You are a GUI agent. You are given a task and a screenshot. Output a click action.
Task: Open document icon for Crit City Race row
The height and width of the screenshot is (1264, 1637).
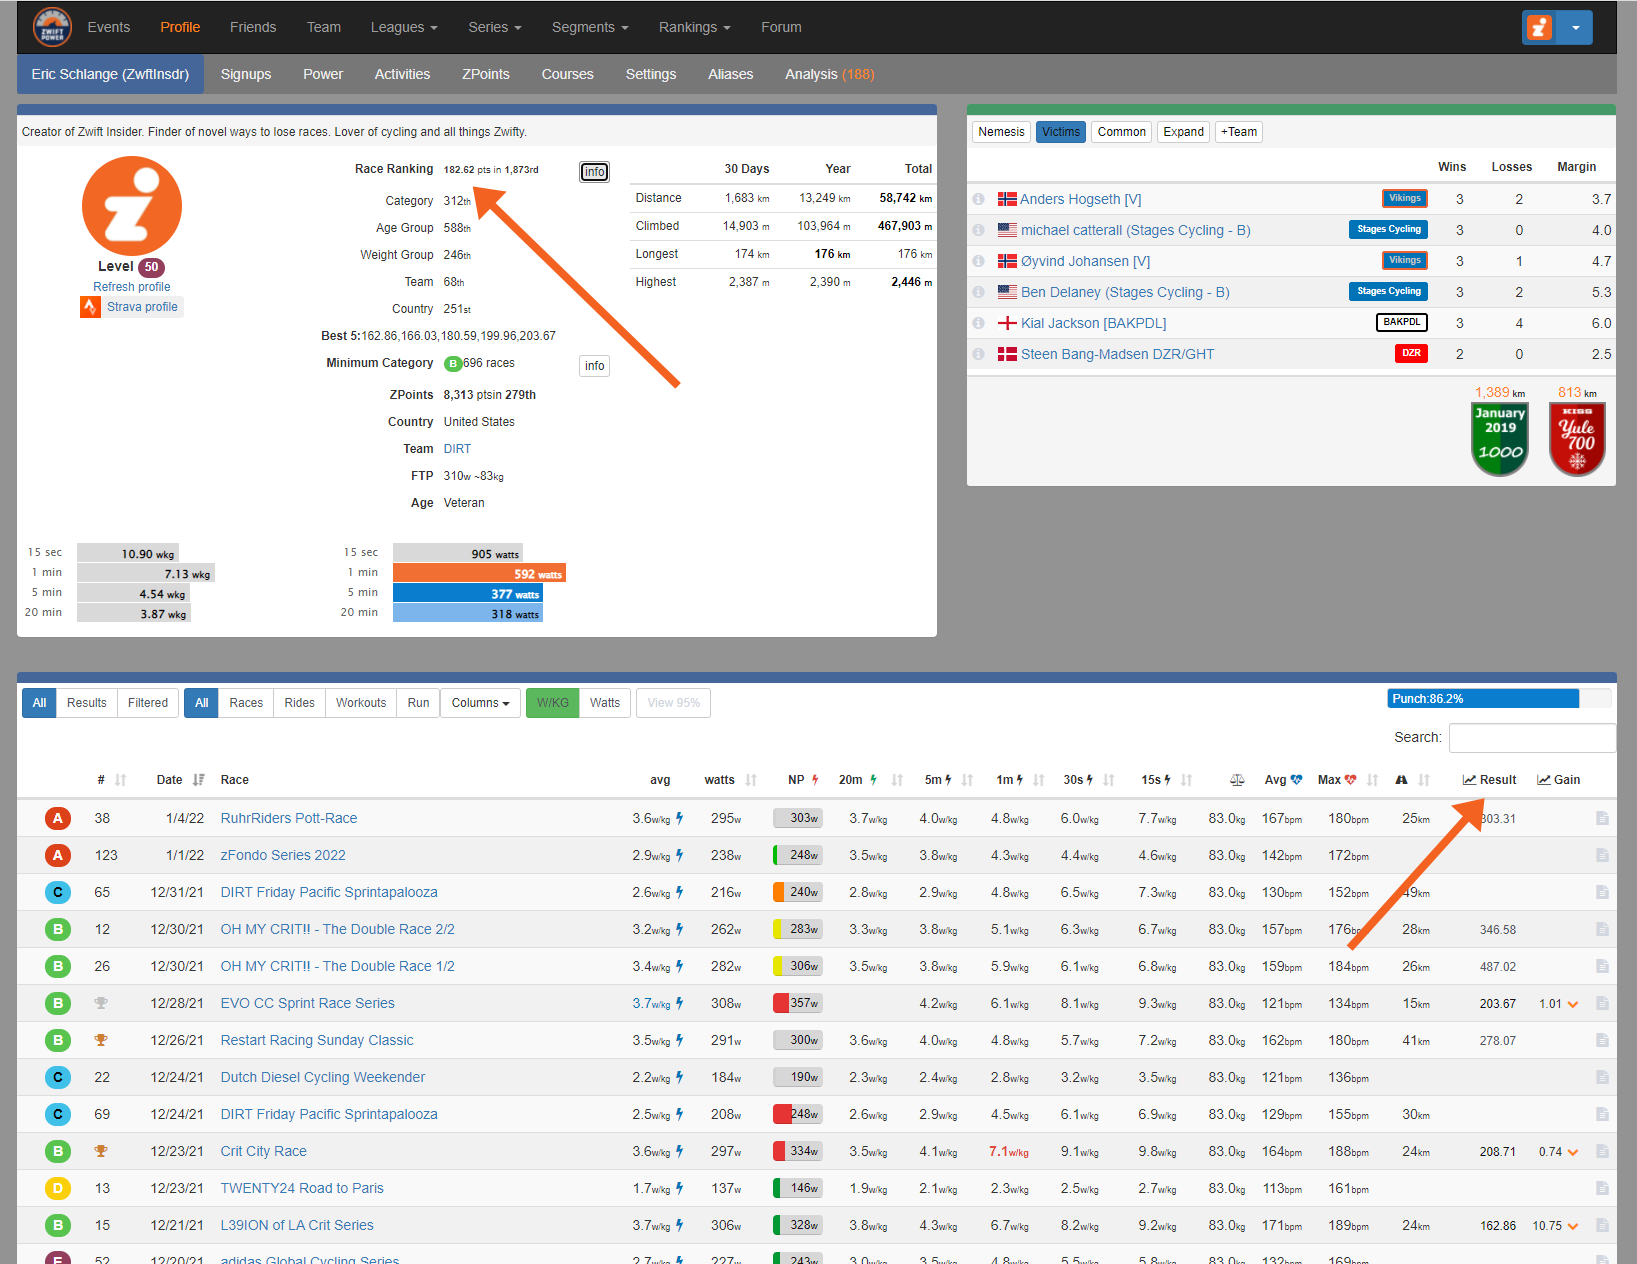1602,1151
